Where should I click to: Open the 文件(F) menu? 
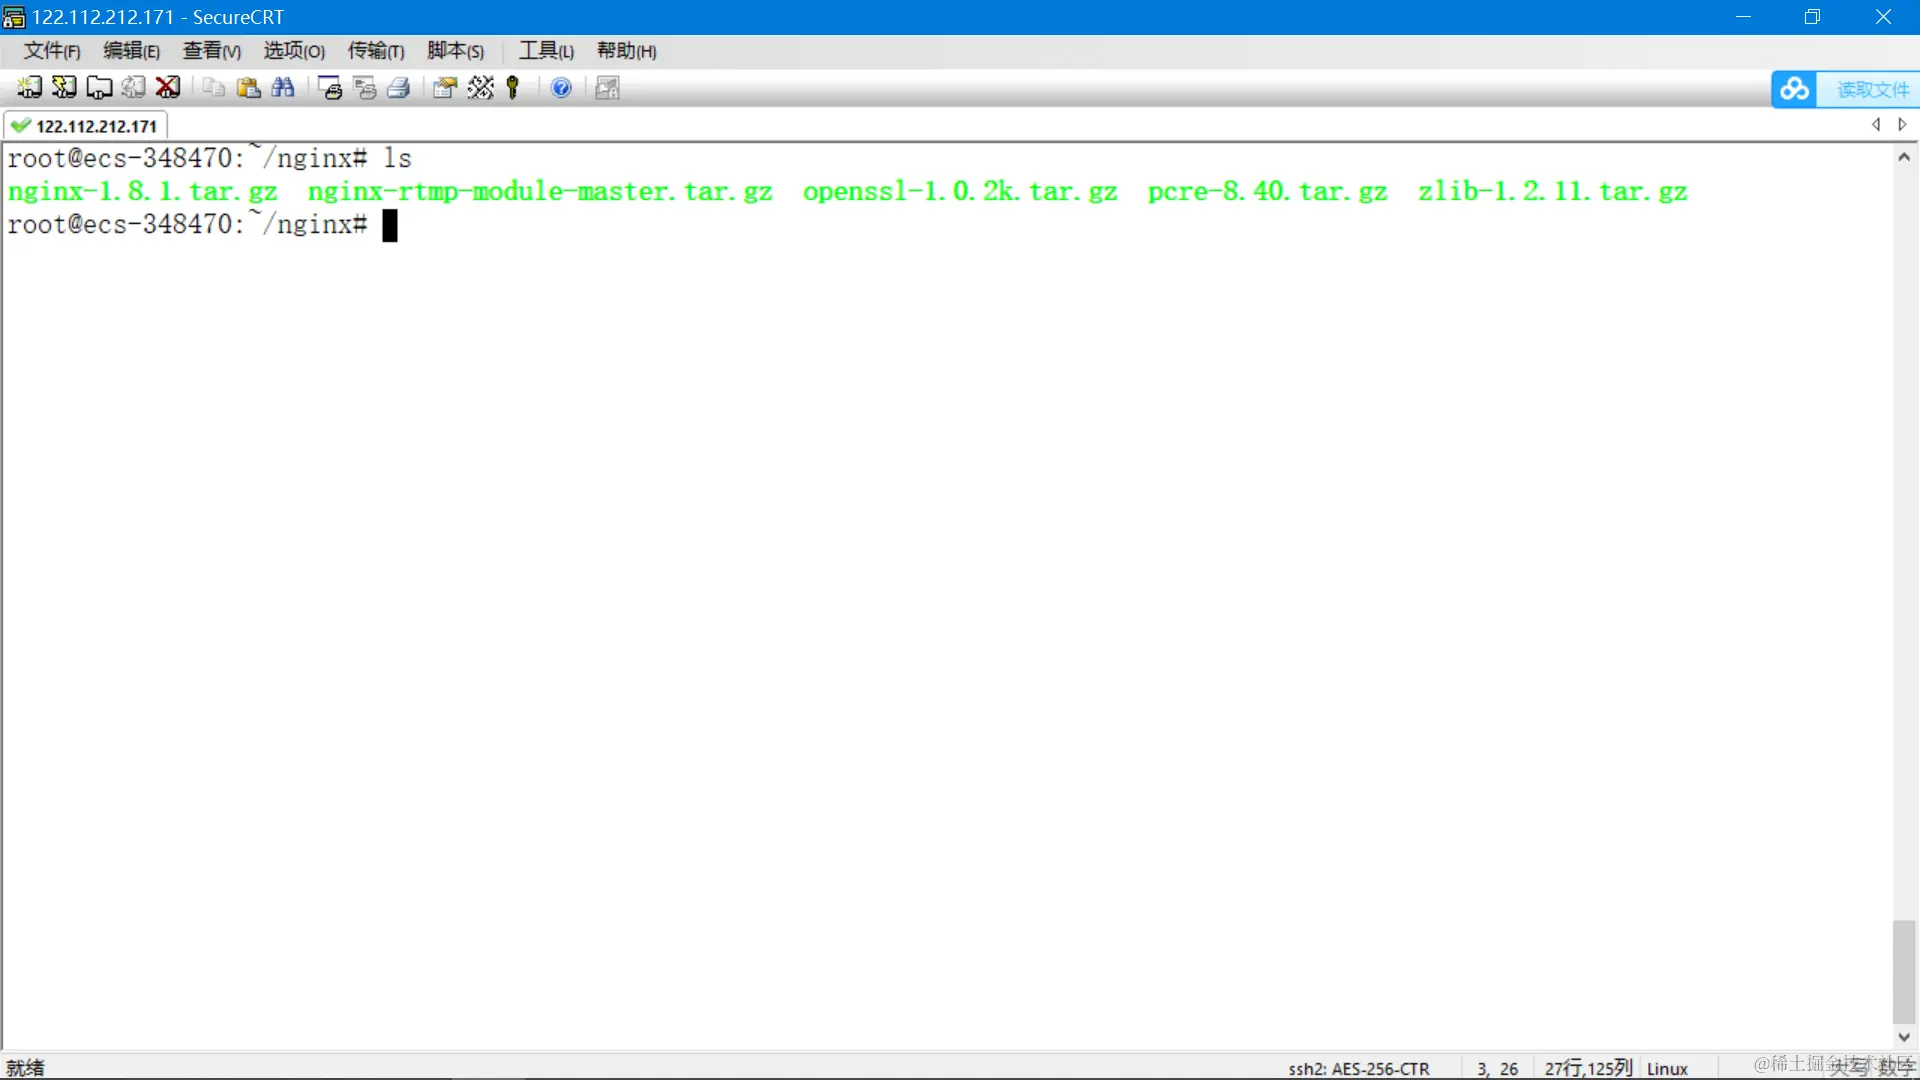coord(52,51)
